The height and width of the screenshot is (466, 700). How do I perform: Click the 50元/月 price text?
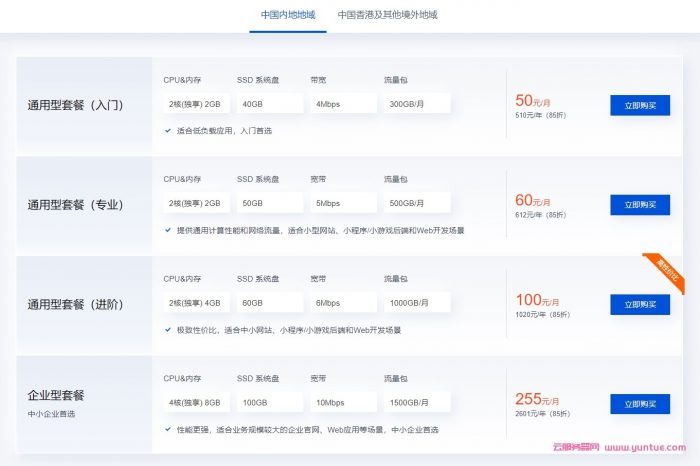[x=532, y=101]
